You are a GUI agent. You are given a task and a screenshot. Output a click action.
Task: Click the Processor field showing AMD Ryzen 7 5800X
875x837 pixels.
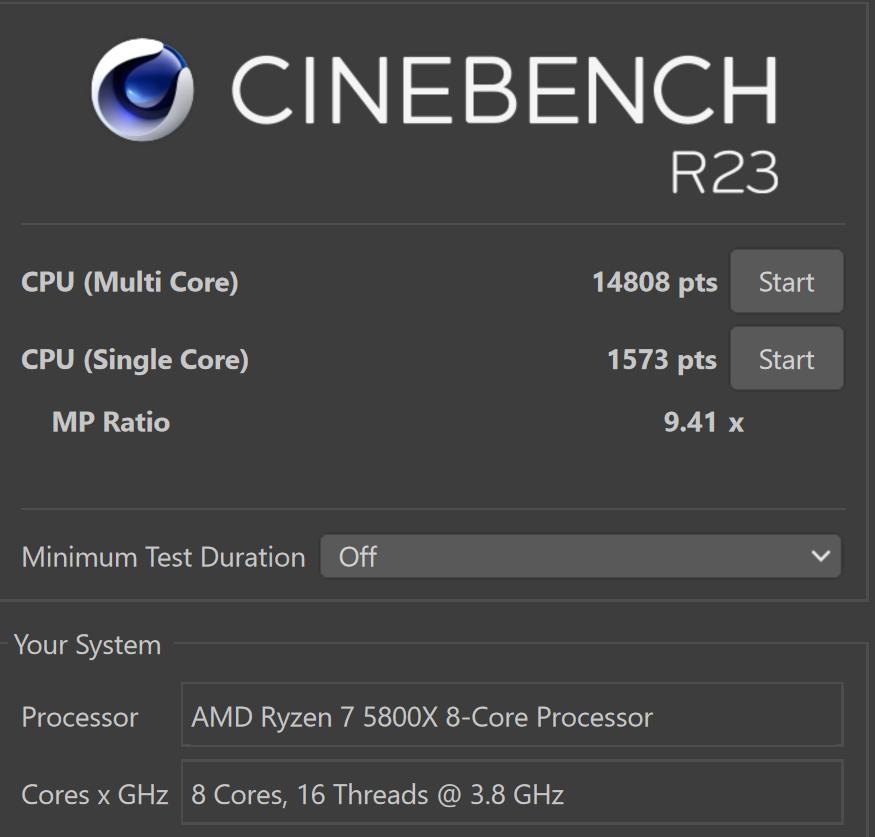coord(512,715)
